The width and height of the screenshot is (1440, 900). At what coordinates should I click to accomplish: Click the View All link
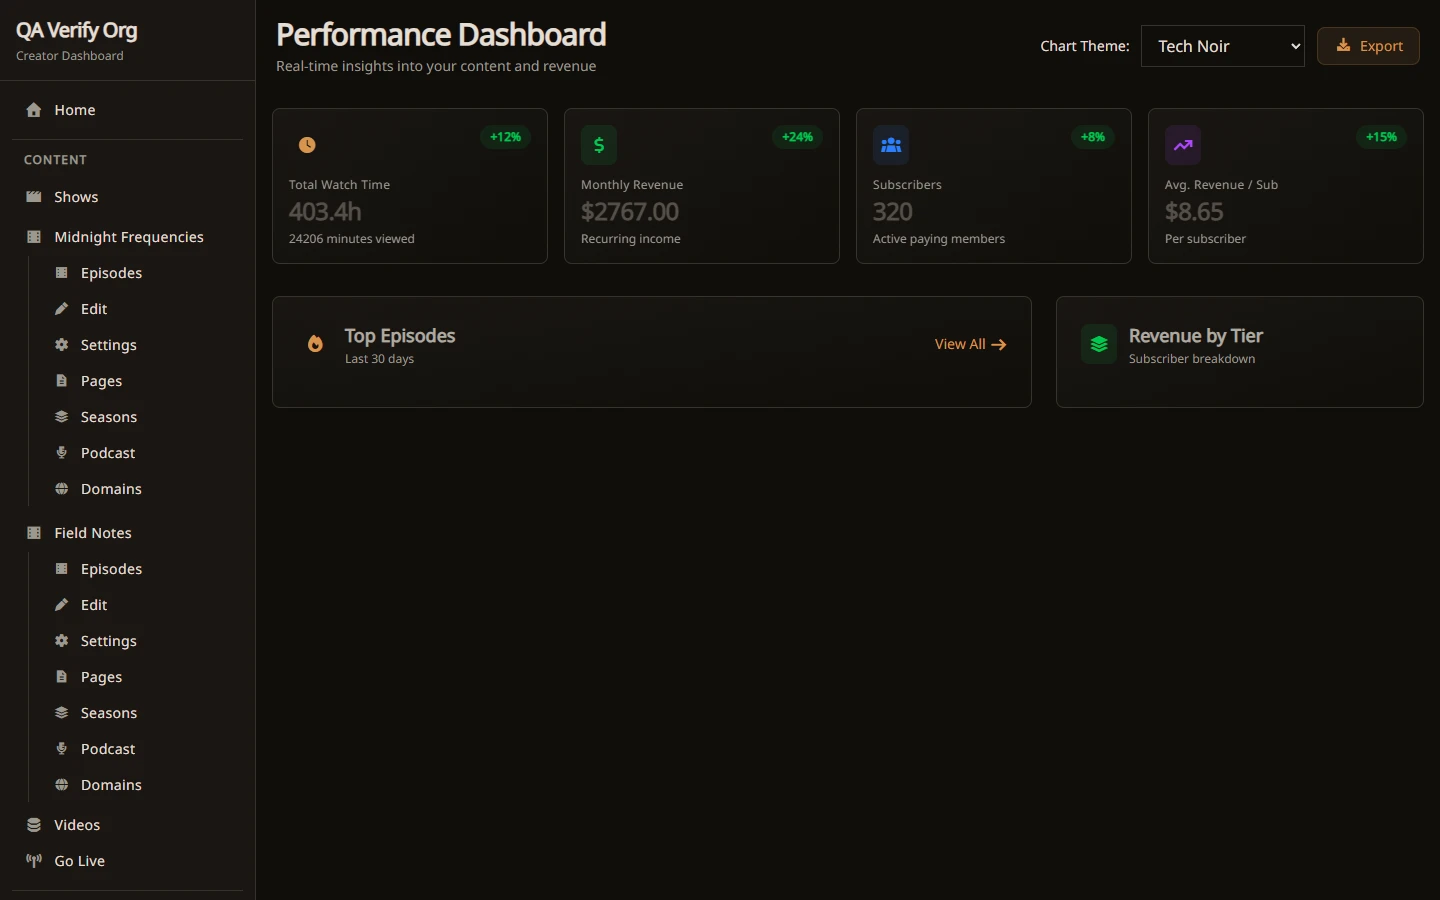point(970,344)
